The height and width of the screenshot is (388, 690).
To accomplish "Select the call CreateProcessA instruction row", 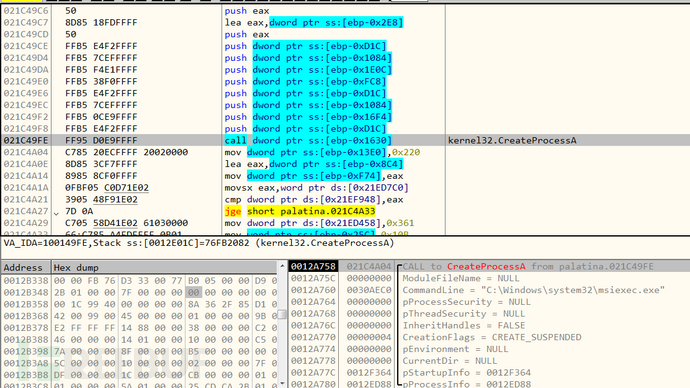I will click(x=345, y=140).
